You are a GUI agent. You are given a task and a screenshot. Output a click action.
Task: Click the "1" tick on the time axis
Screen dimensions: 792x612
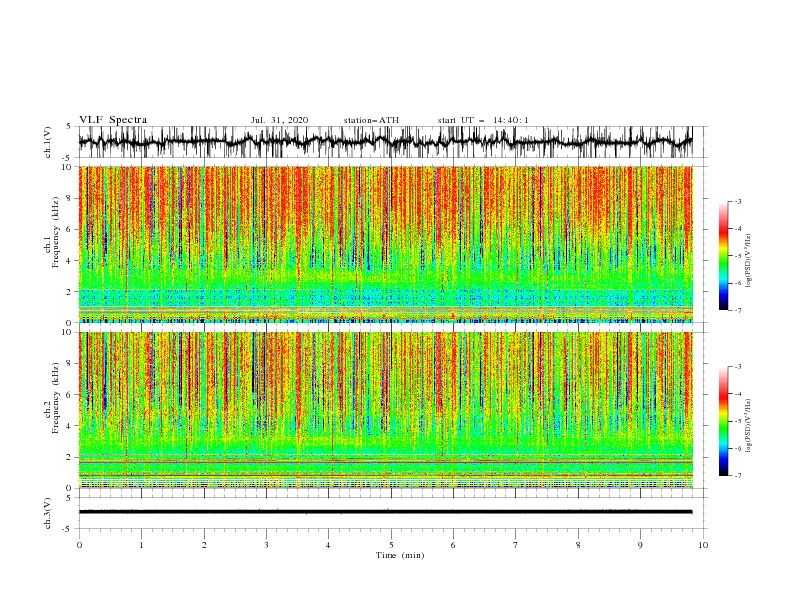click(141, 545)
